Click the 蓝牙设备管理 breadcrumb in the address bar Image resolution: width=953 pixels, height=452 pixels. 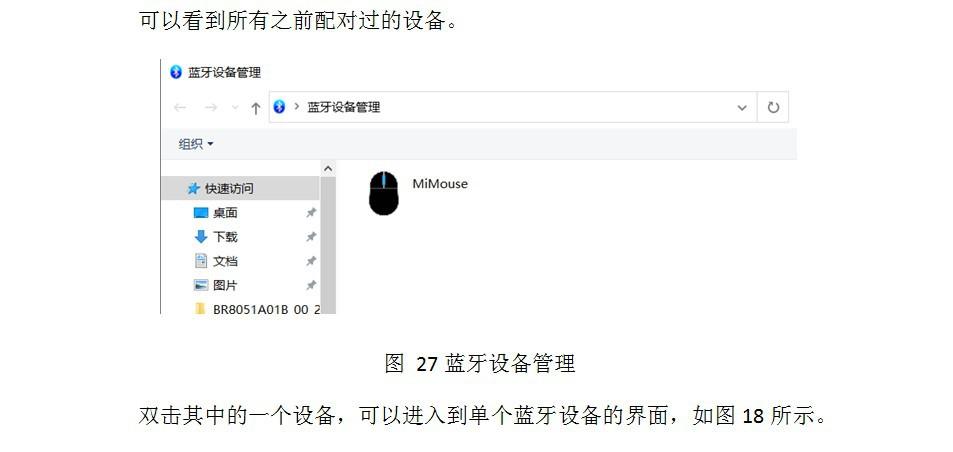pyautogui.click(x=343, y=108)
